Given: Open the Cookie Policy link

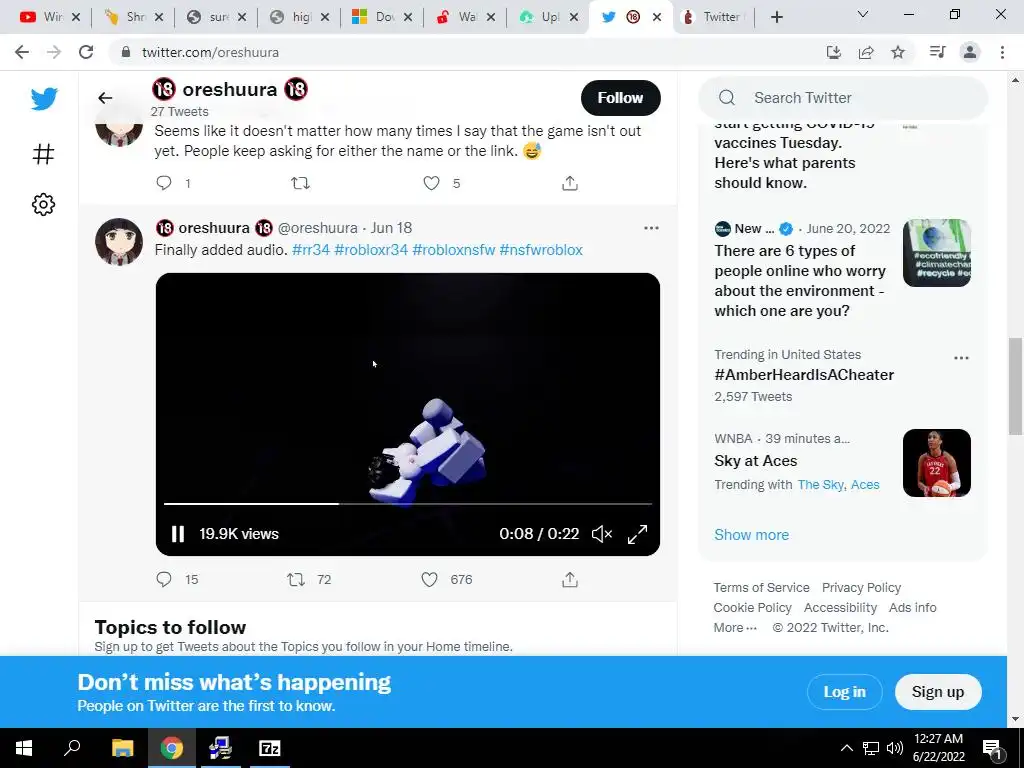Looking at the screenshot, I should click(x=752, y=608).
